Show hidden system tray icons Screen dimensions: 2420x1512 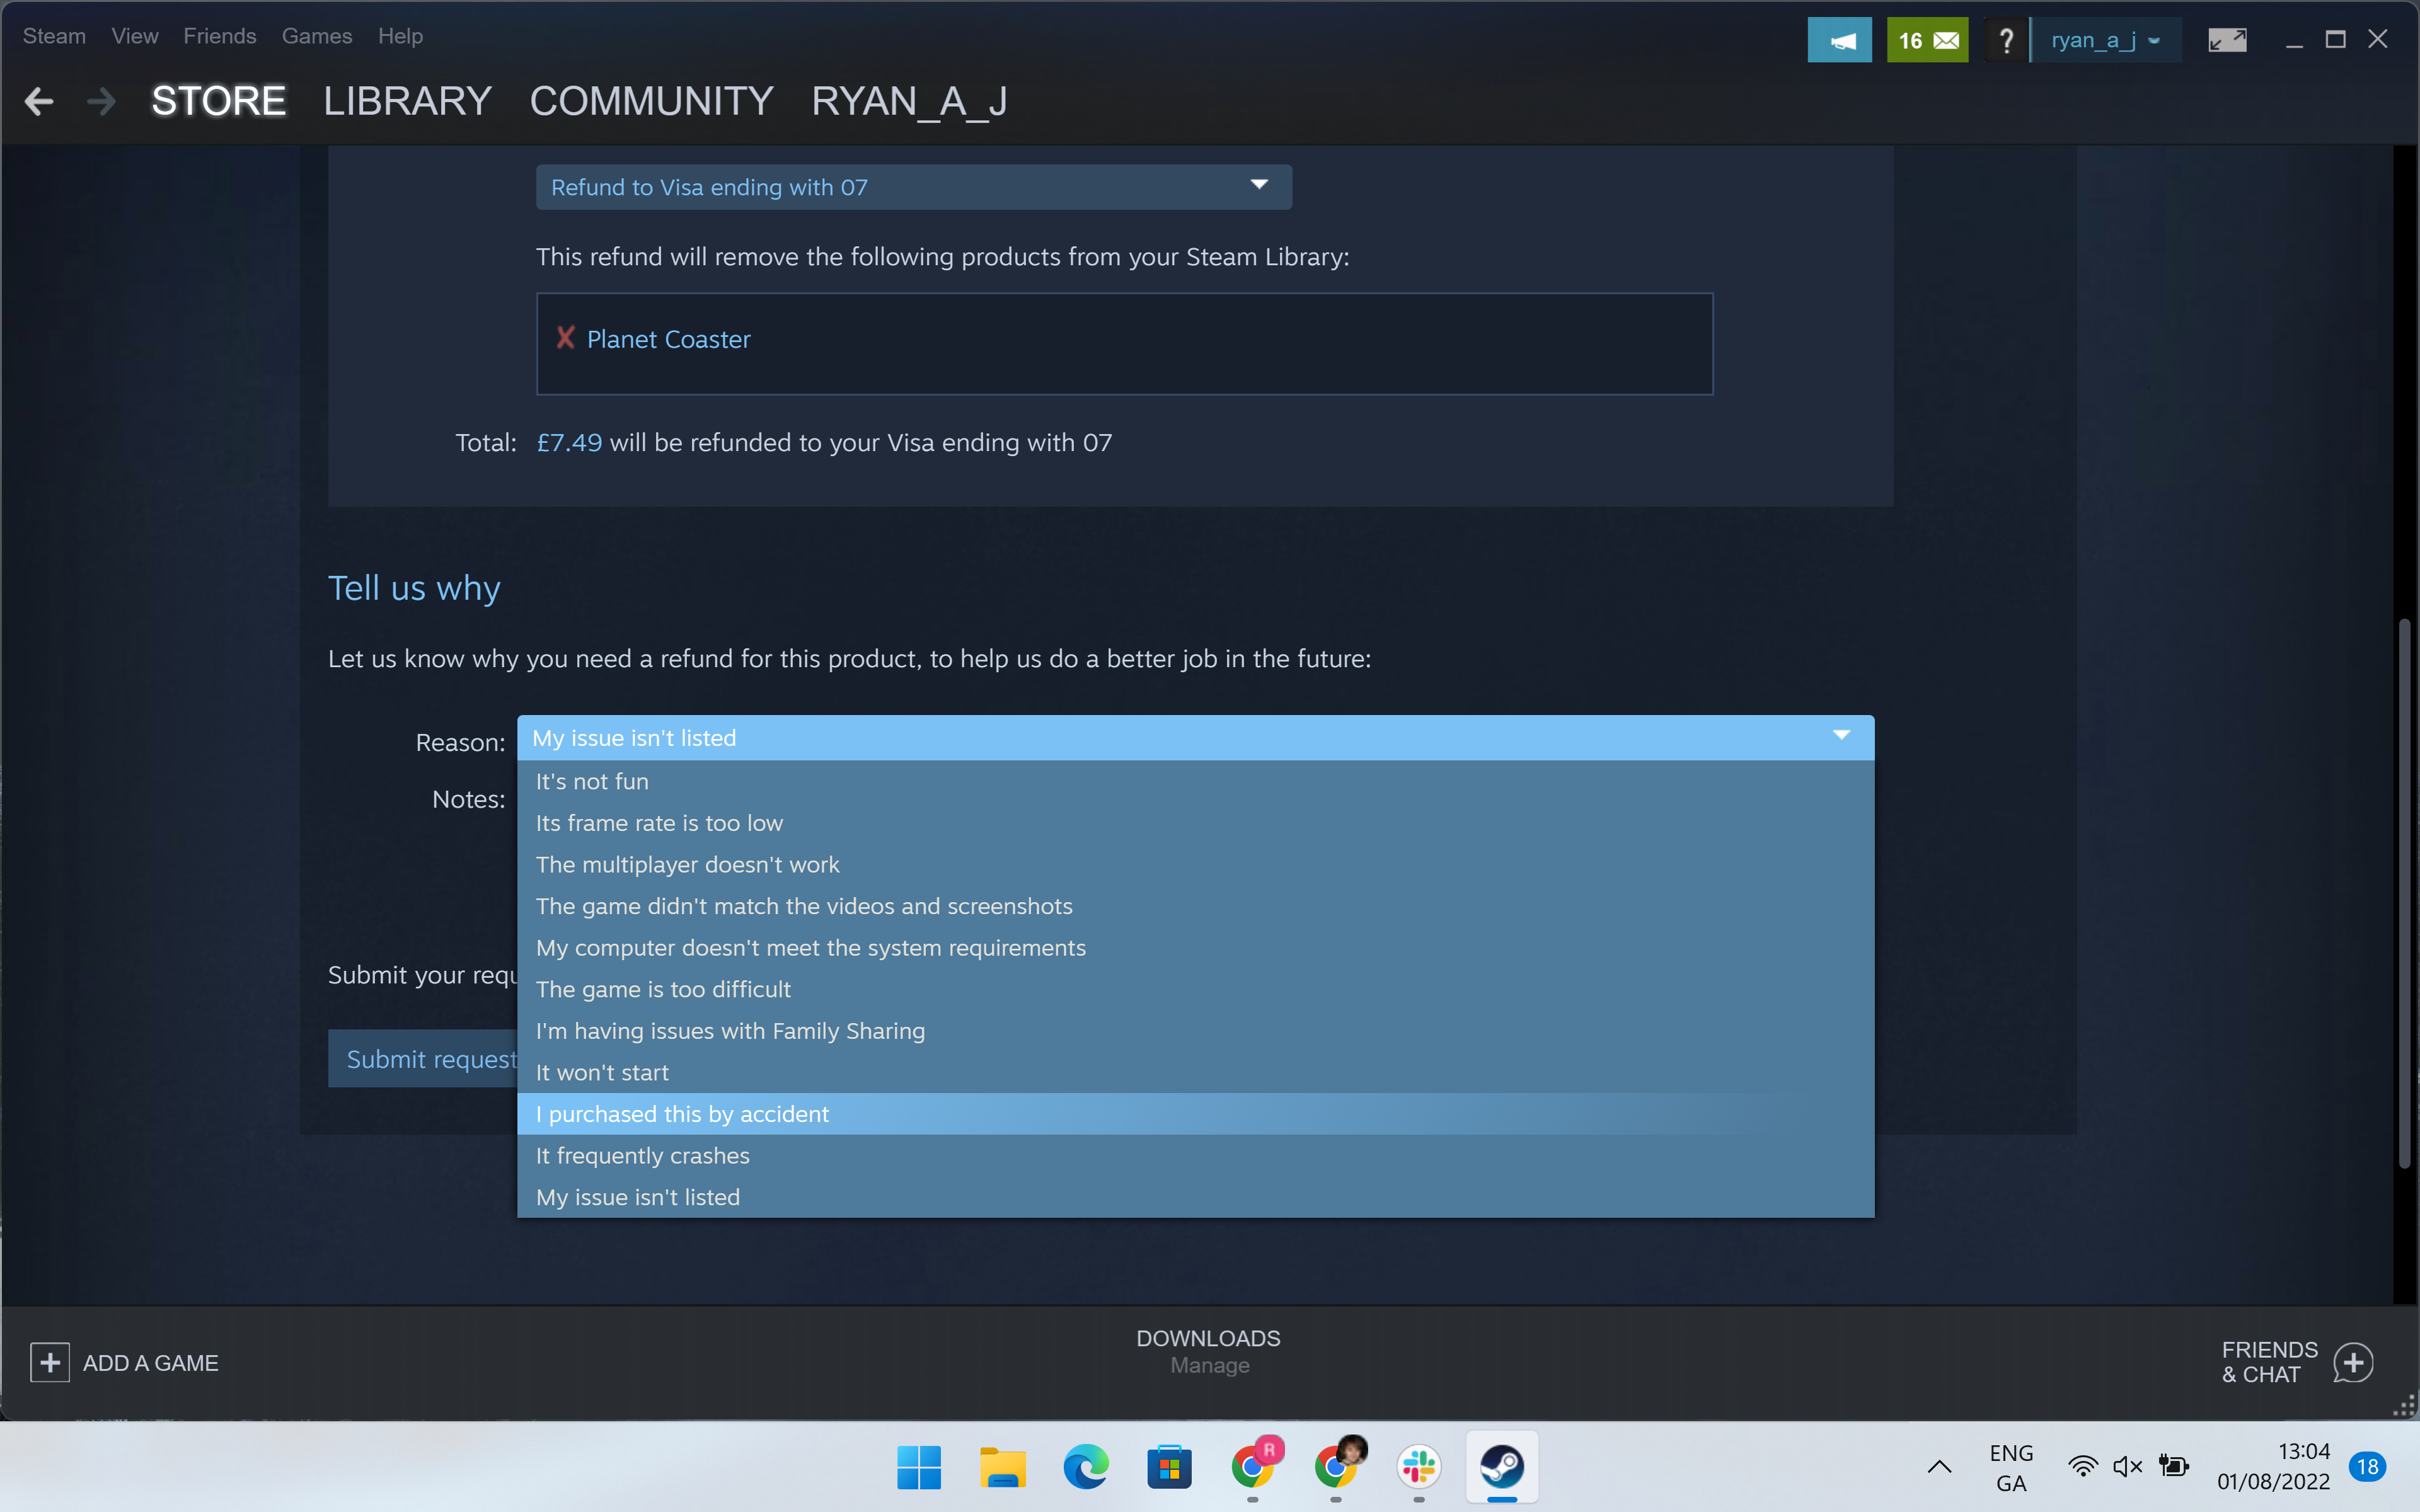(x=1939, y=1467)
